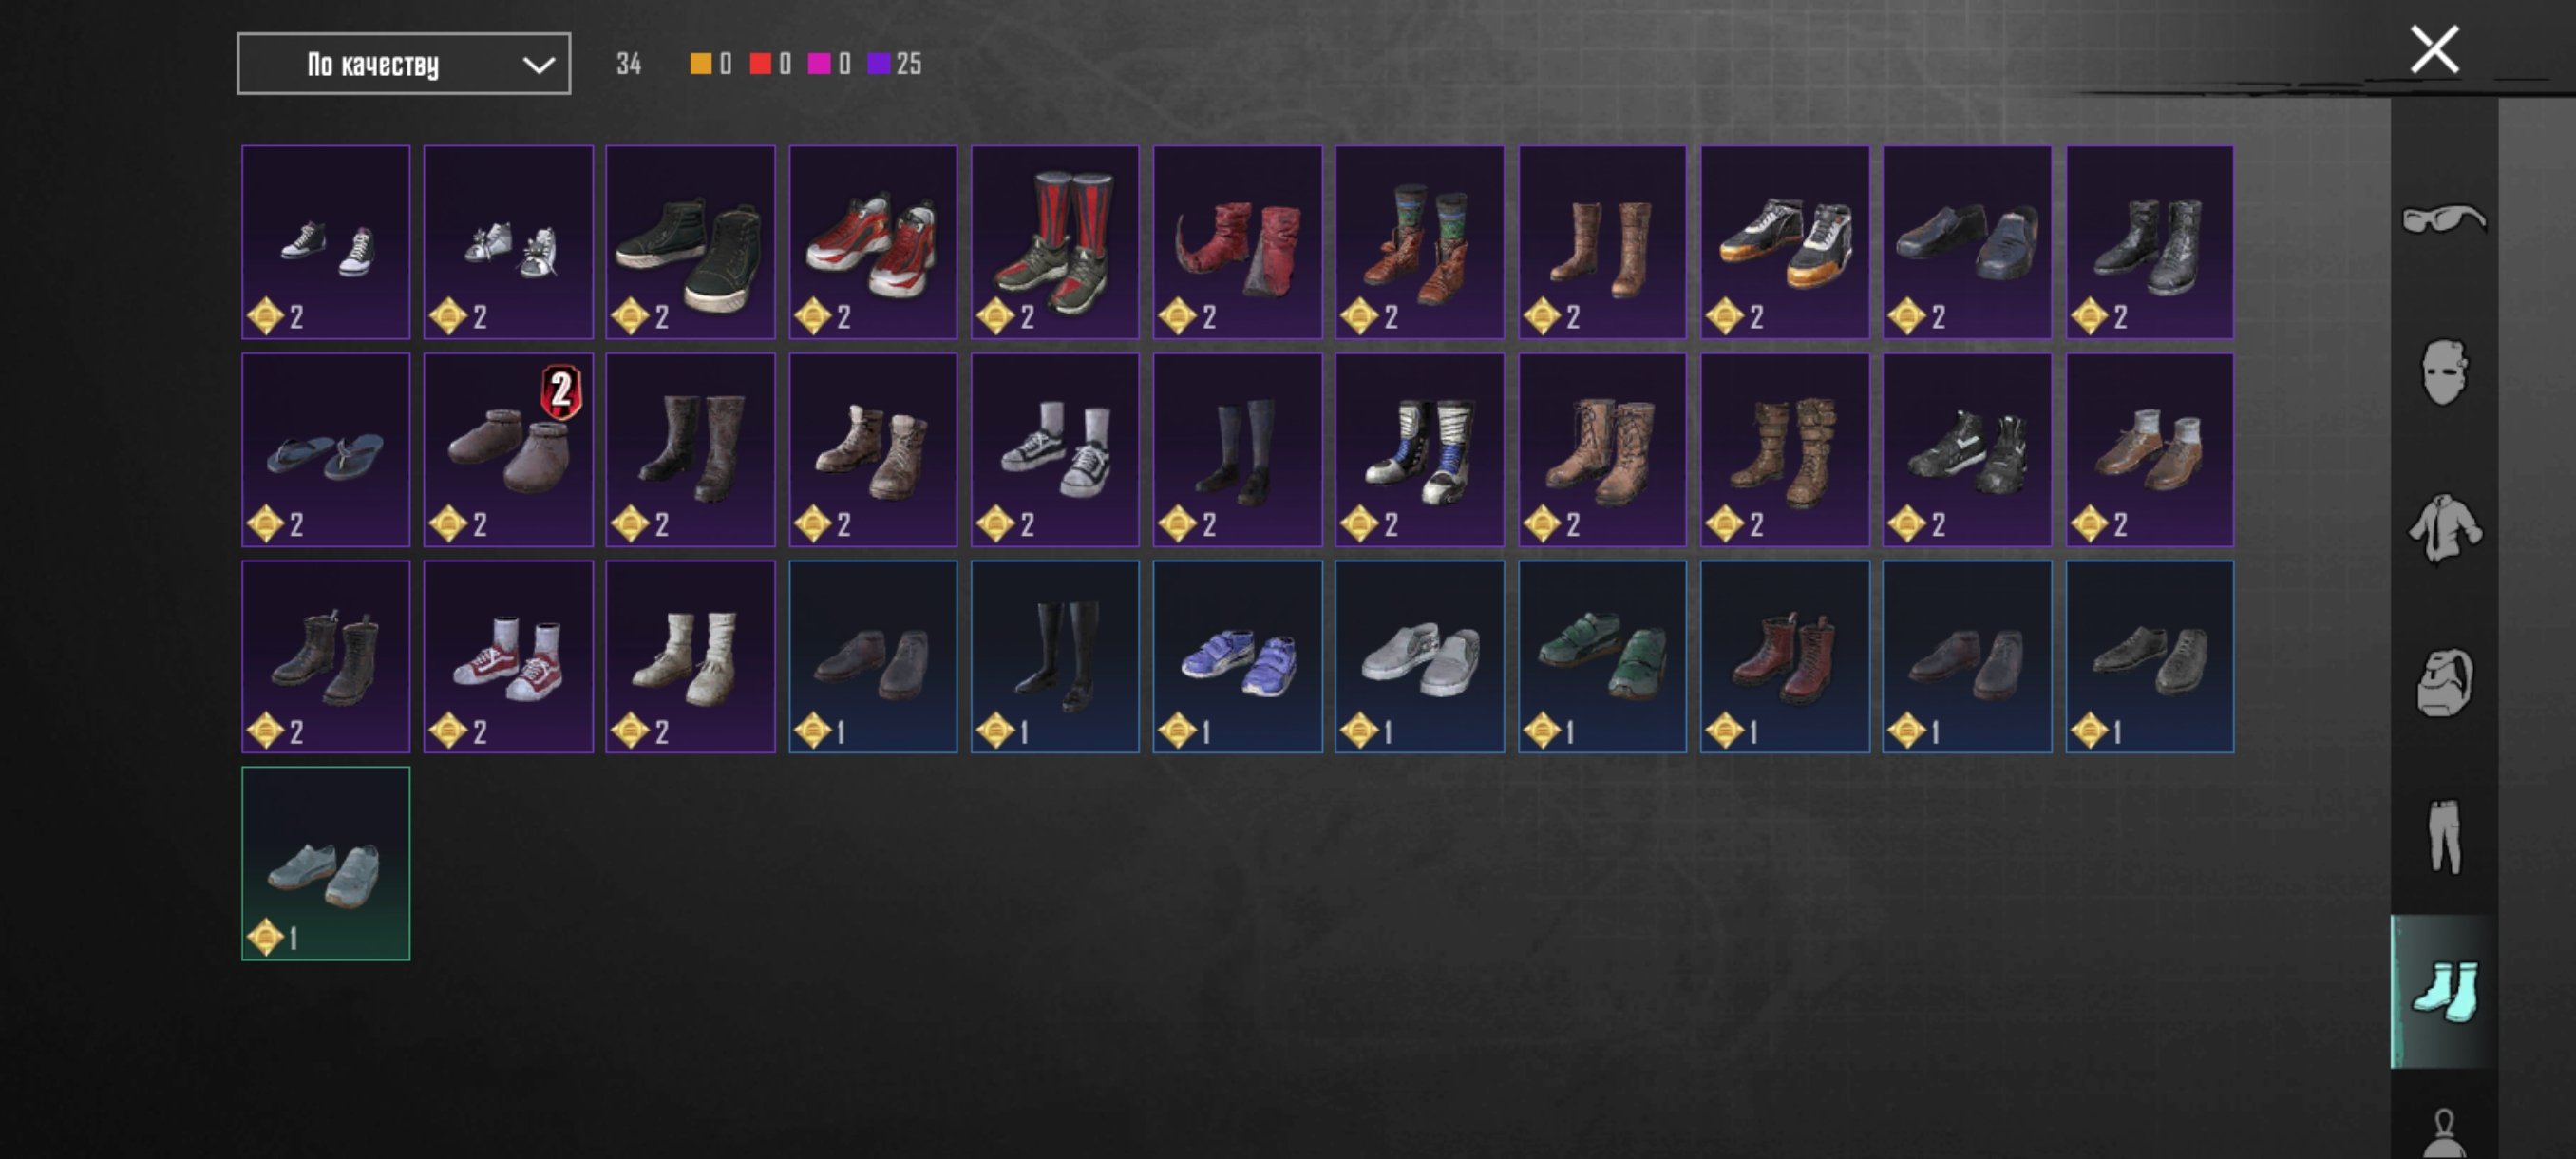Image resolution: width=2576 pixels, height=1159 pixels.
Task: Close the inventory with the X
Action: tap(2434, 50)
